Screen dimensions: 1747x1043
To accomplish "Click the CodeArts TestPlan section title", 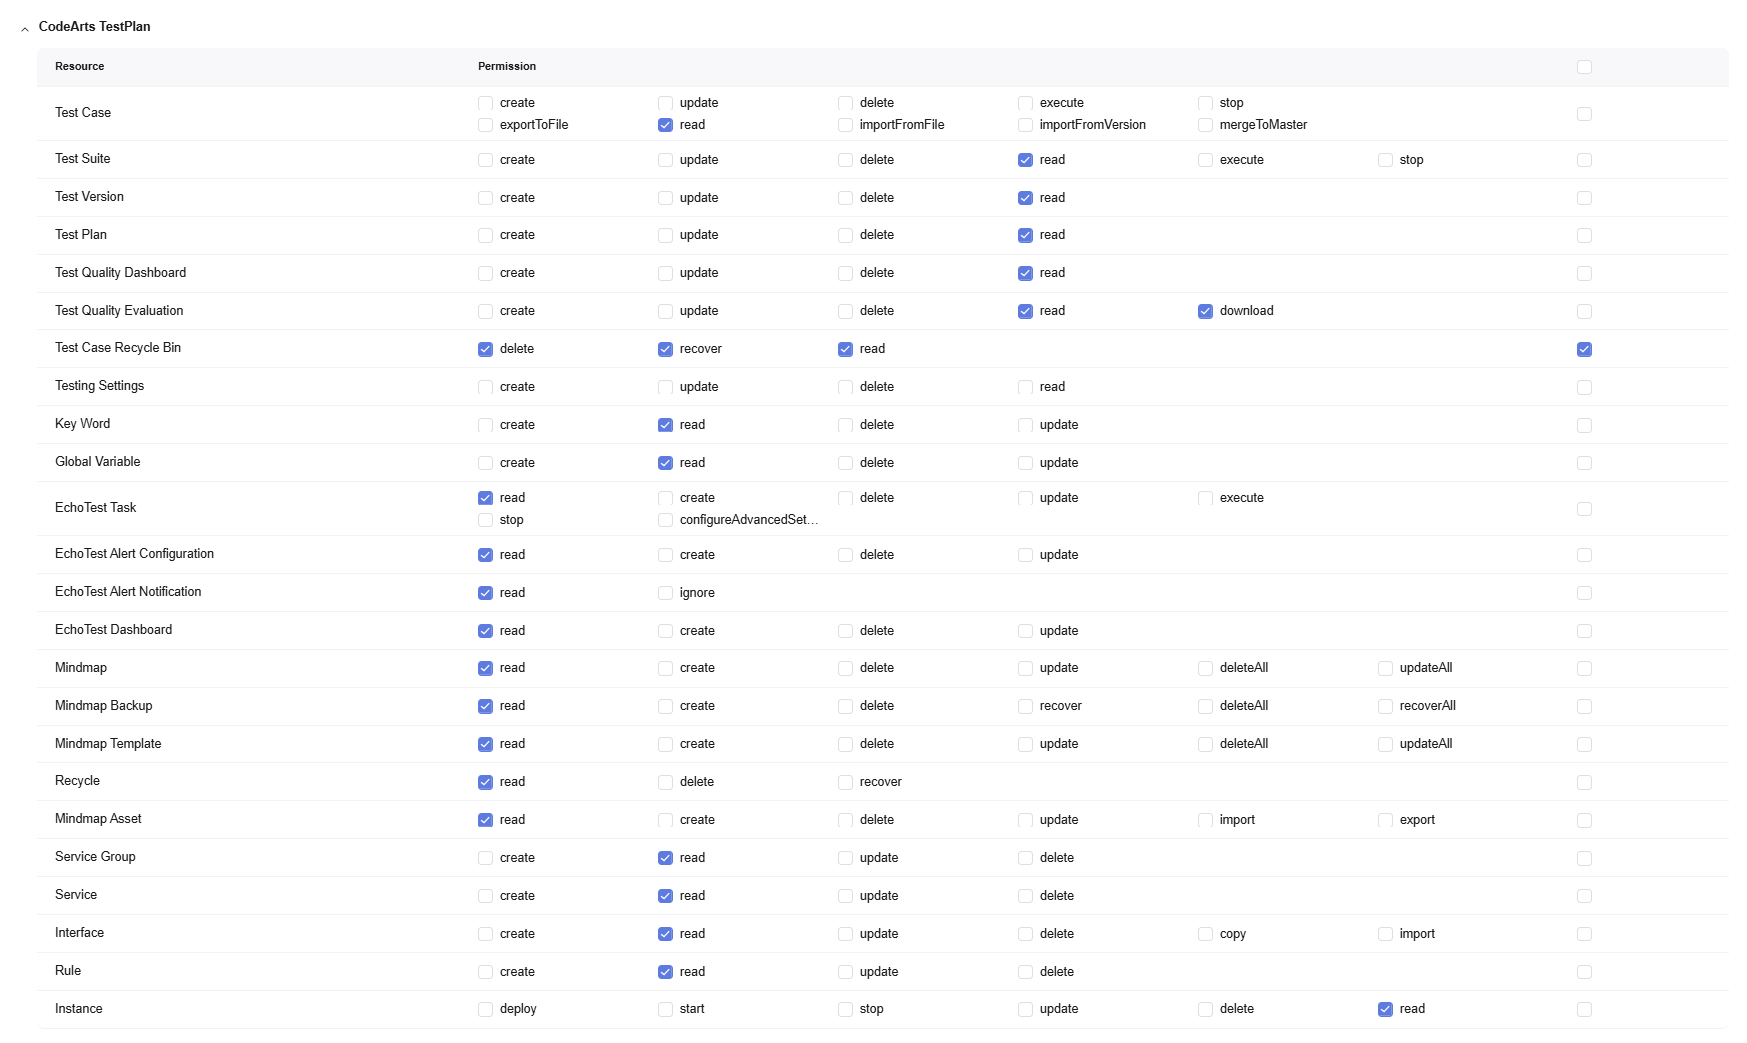I will click(x=95, y=26).
